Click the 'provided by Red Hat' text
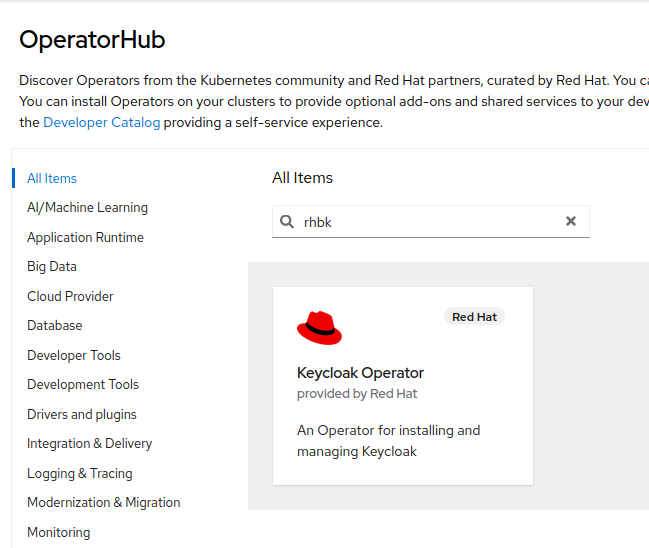Screen dimensions: 649x548 pos(357,394)
